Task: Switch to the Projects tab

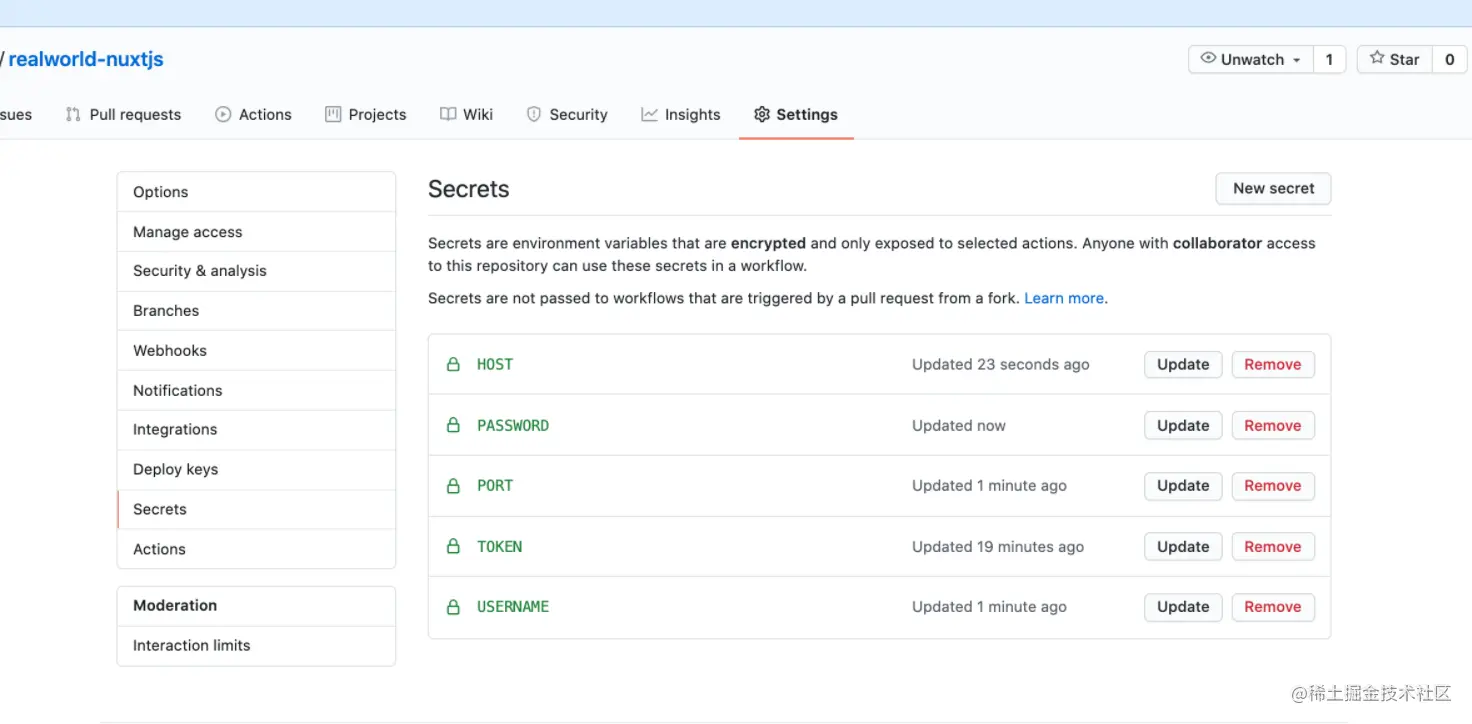Action: pos(366,115)
